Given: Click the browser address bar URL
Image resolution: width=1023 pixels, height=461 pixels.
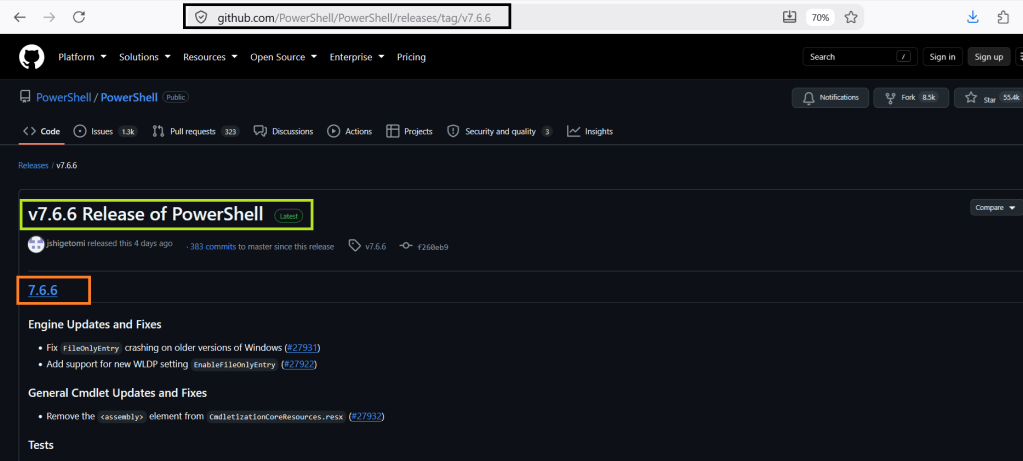Looking at the screenshot, I should 354,18.
